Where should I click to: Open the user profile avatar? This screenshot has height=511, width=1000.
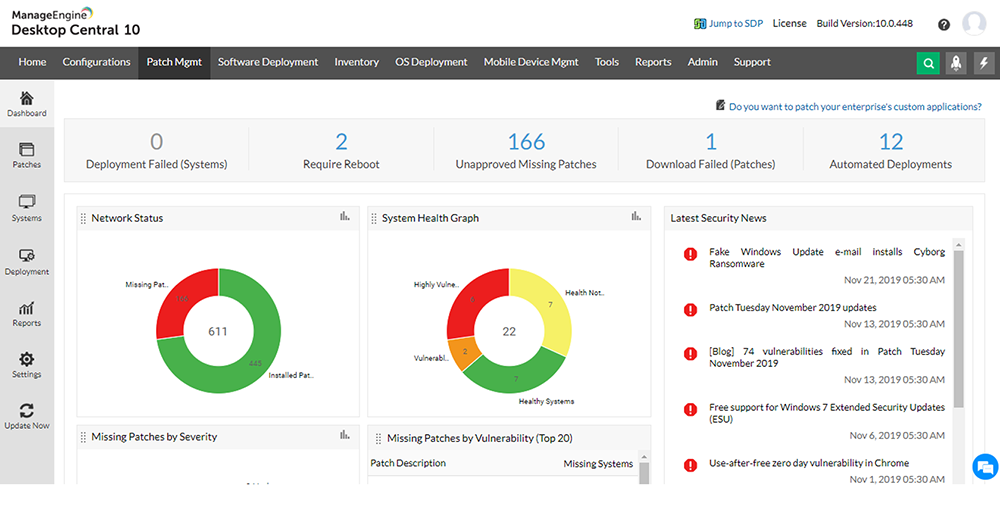974,24
